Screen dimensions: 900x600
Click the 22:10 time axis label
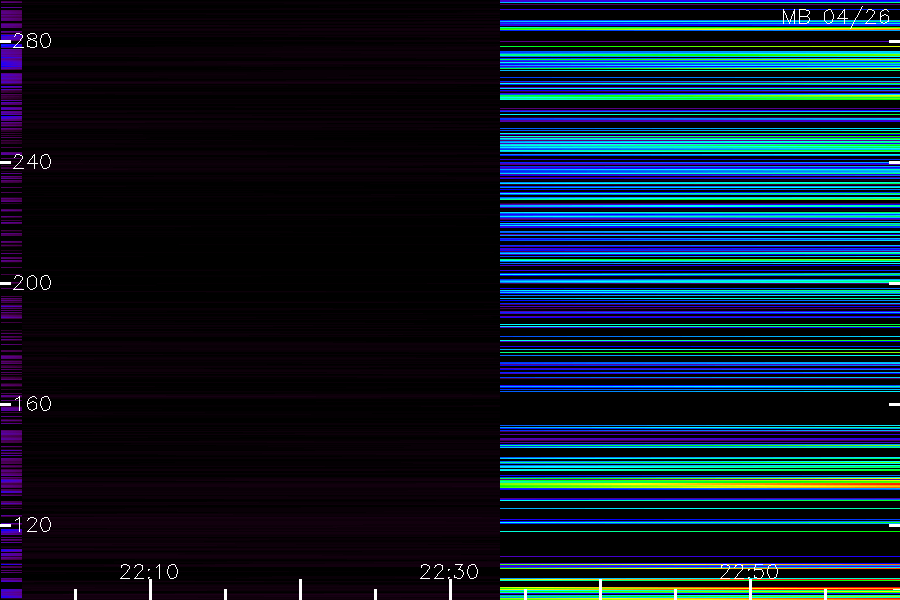coord(149,572)
